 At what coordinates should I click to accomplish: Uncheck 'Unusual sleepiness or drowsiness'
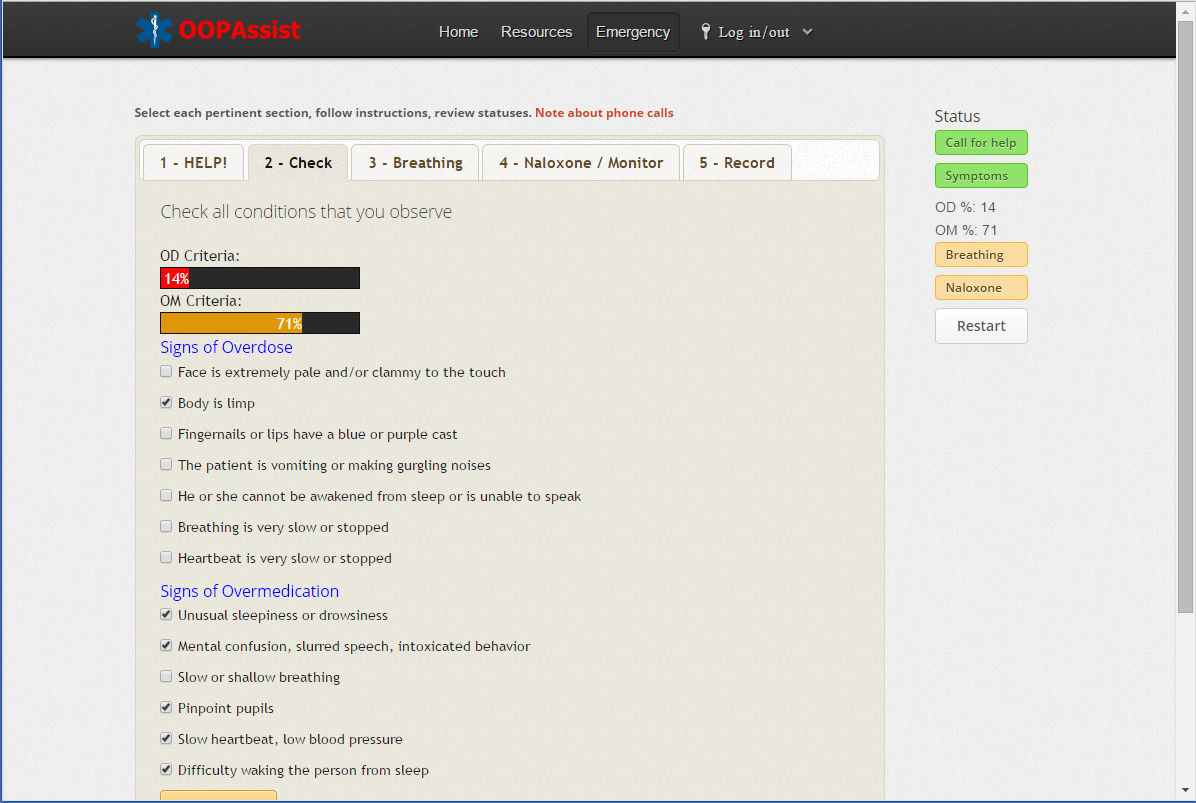166,614
